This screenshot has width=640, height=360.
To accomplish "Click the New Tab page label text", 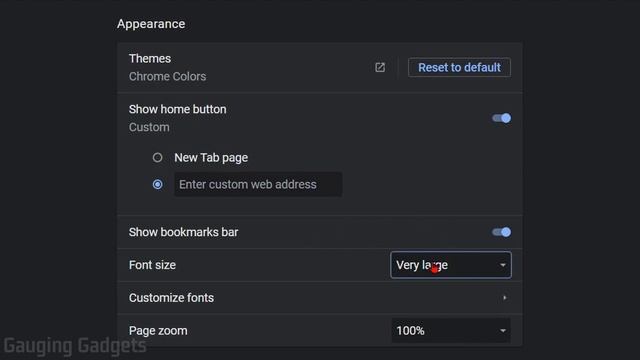I will point(211,158).
